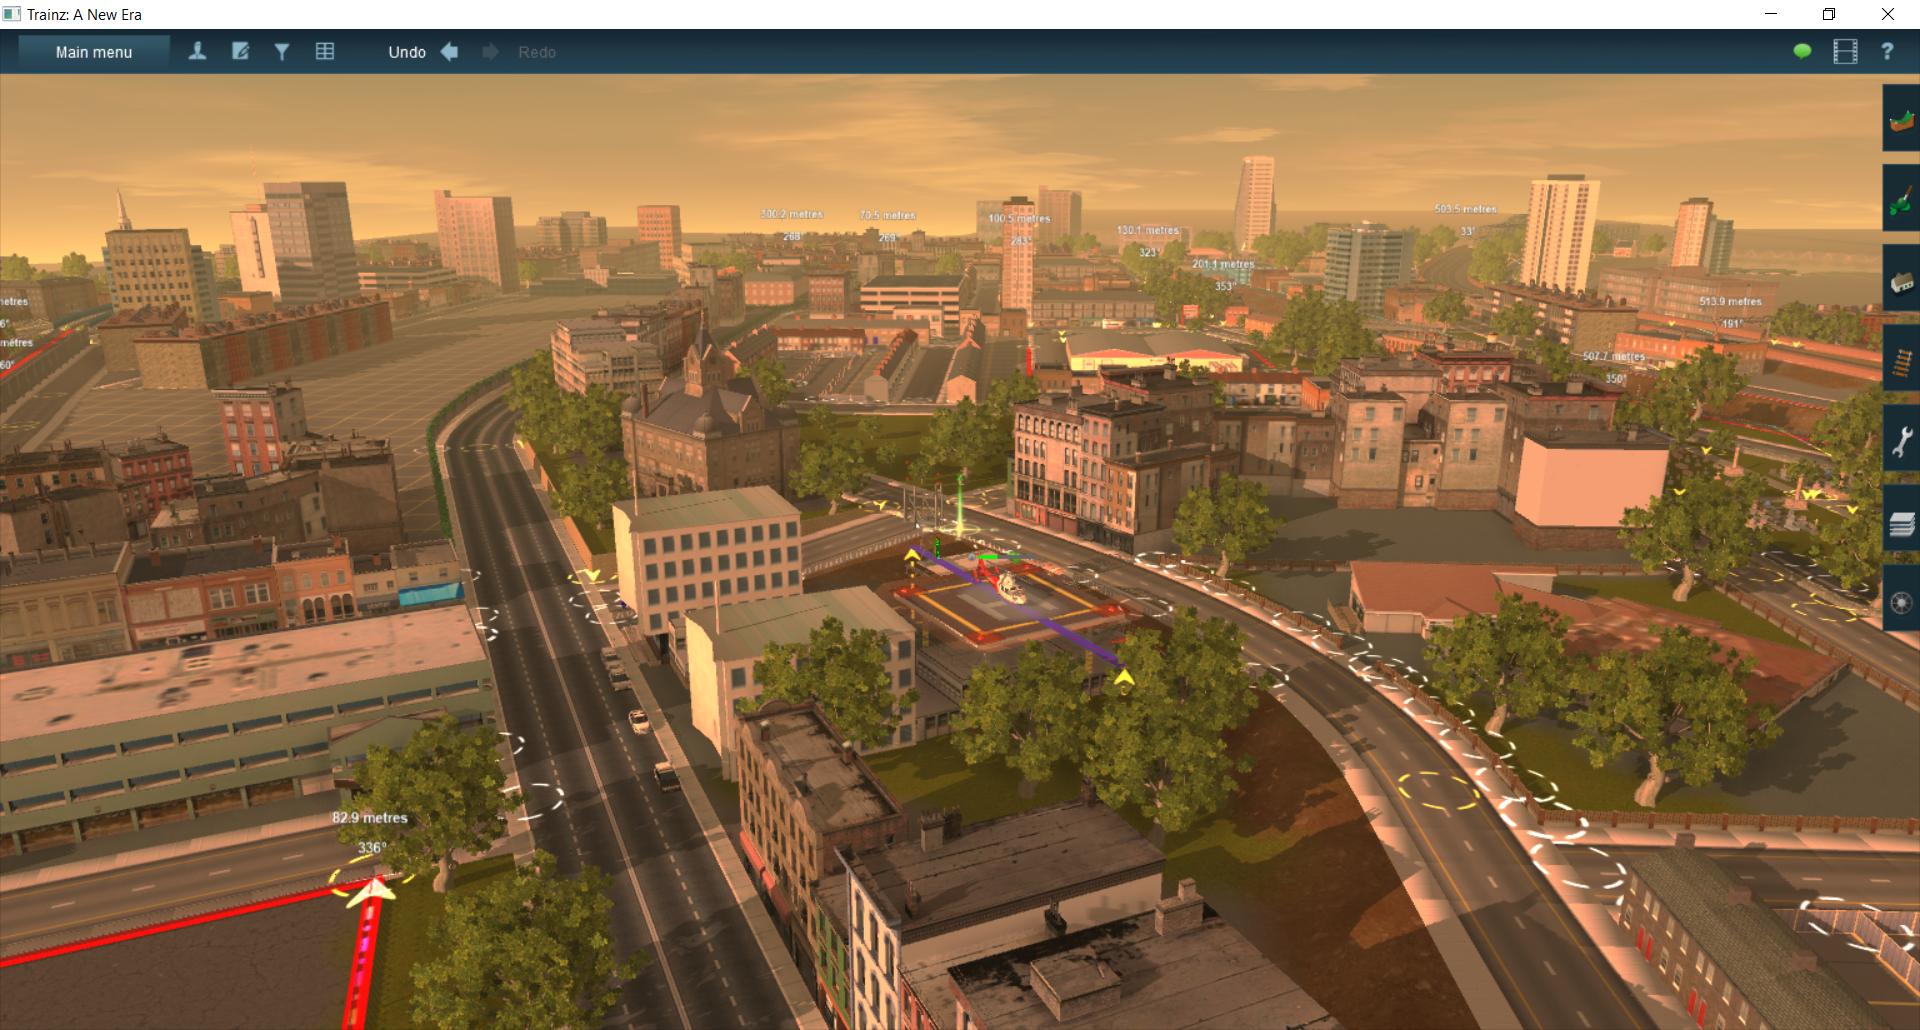Open the Layers stack tab

pyautogui.click(x=1901, y=518)
